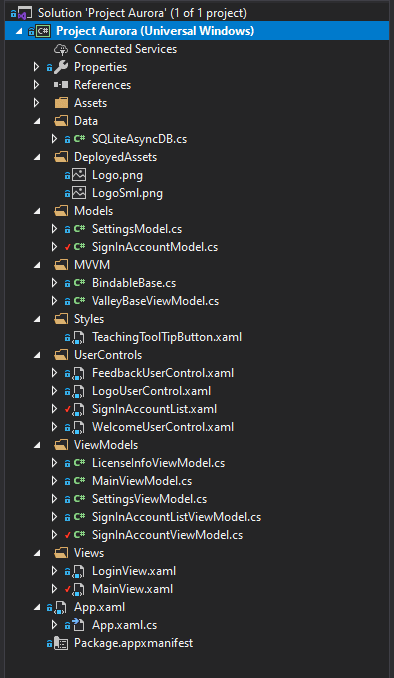Screen dimensions: 394x678
Task: Select SettingsViewModel.cs file name
Action: click(x=150, y=499)
